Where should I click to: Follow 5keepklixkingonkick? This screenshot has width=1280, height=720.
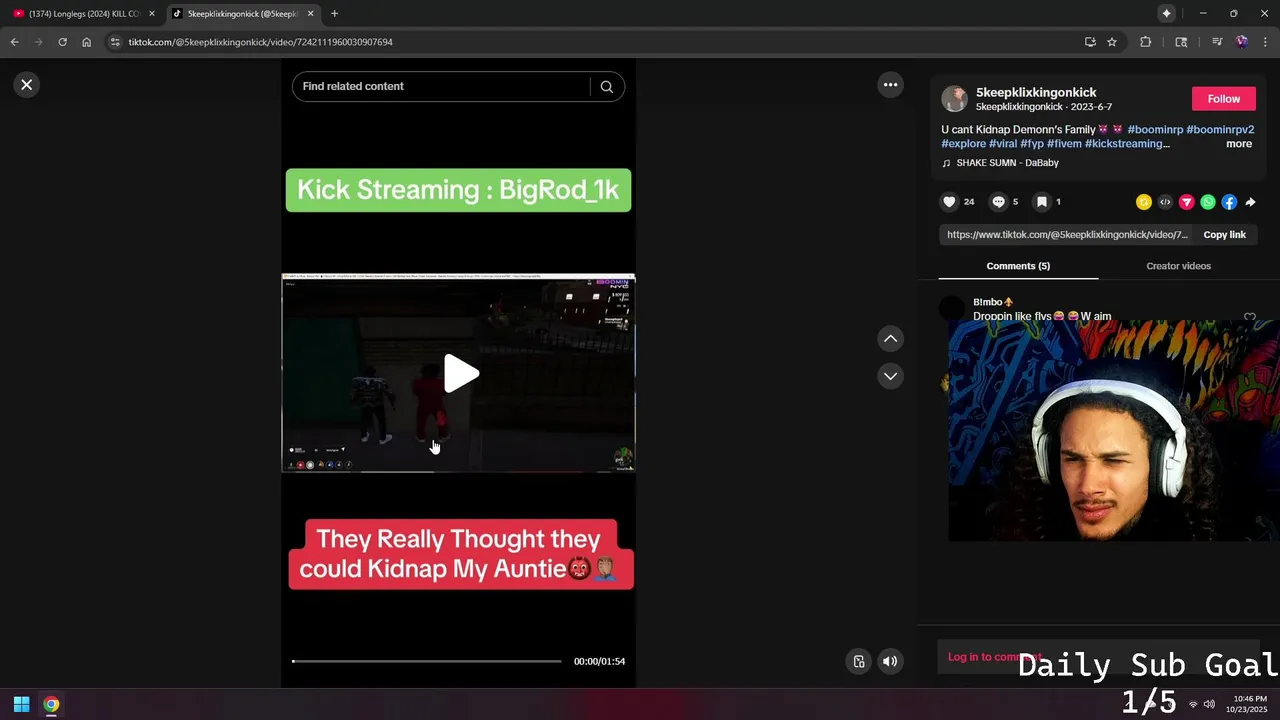click(x=1223, y=99)
